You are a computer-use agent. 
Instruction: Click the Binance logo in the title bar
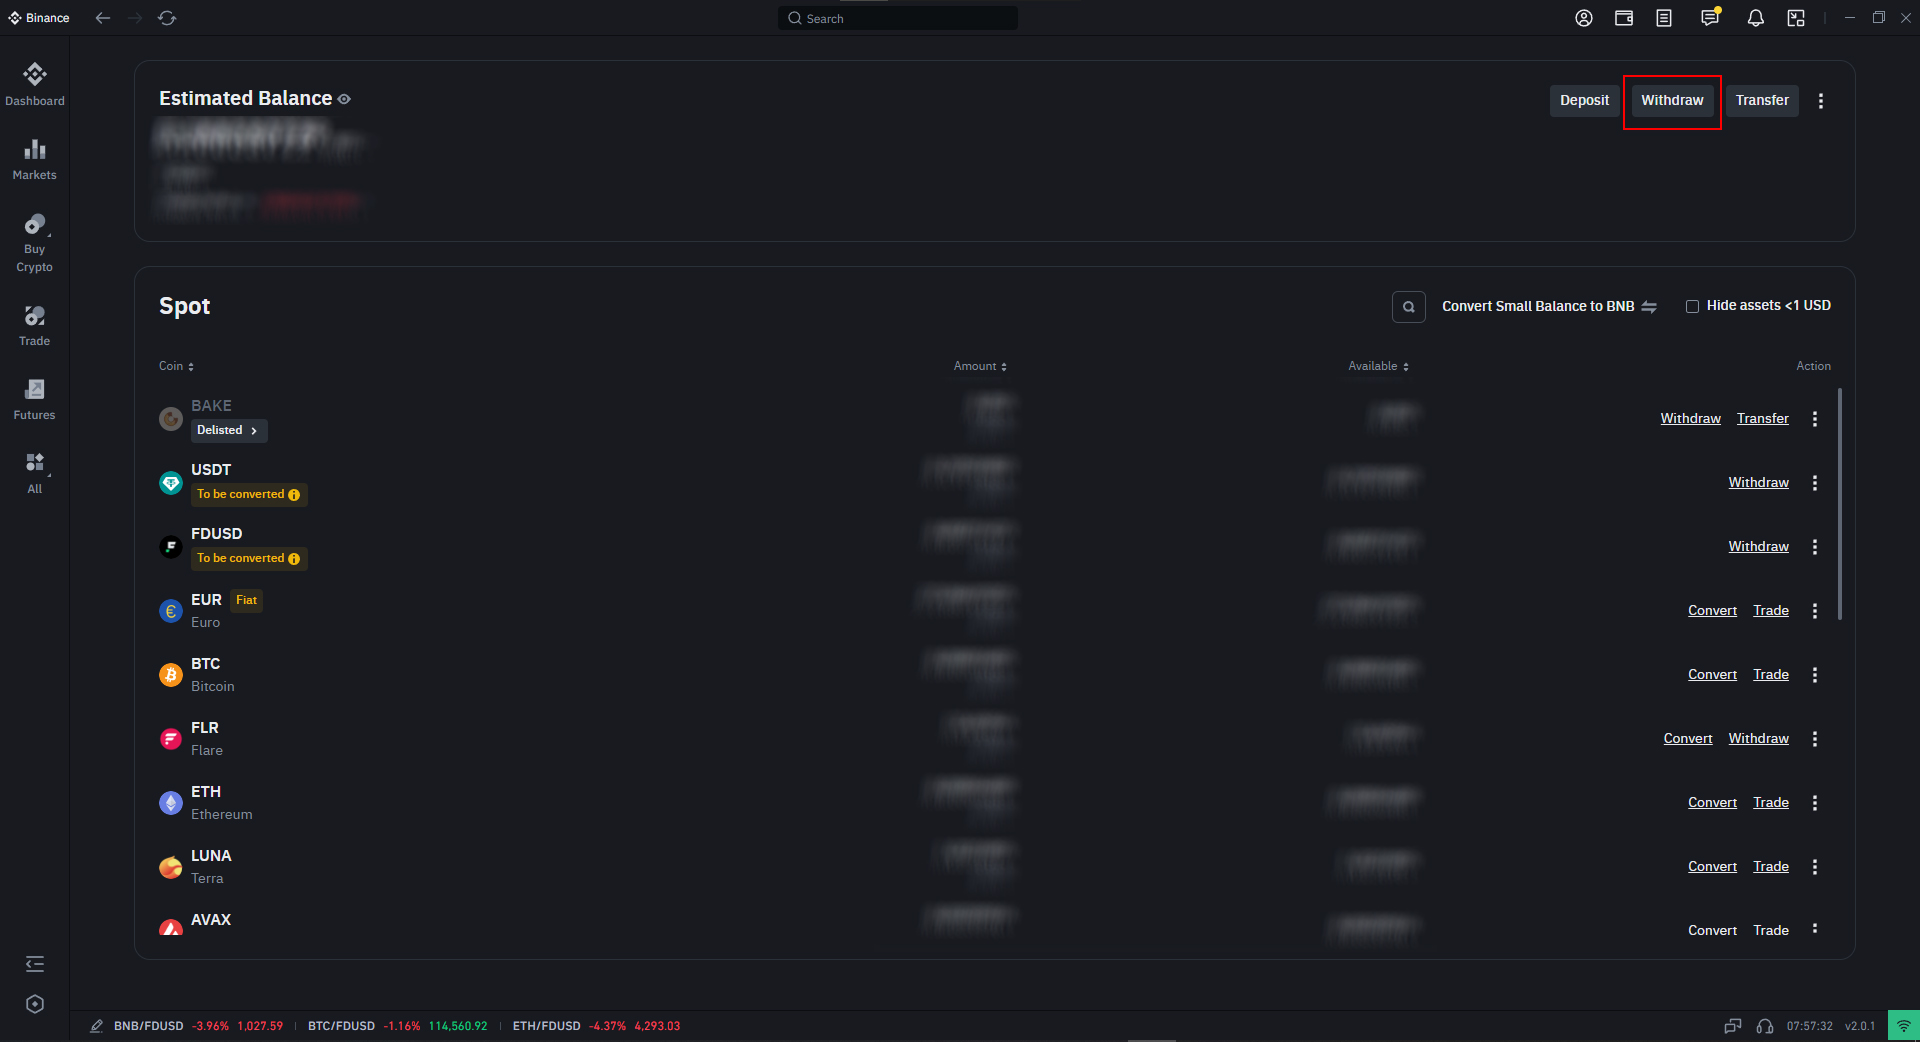[39, 18]
